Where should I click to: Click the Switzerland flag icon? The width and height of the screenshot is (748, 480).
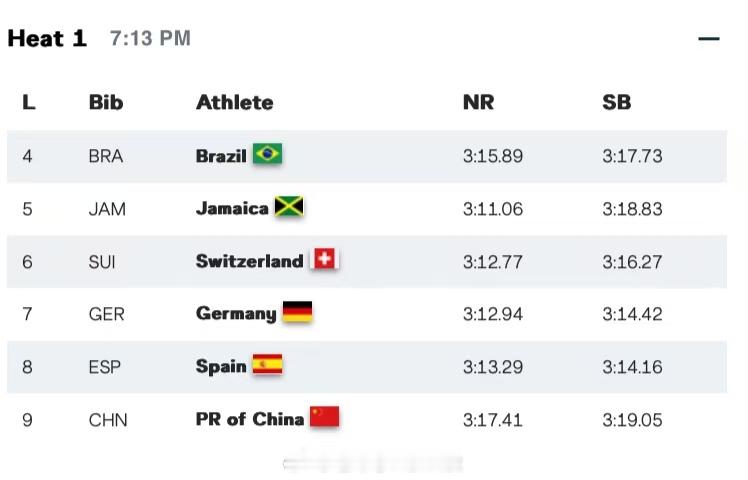click(x=324, y=259)
